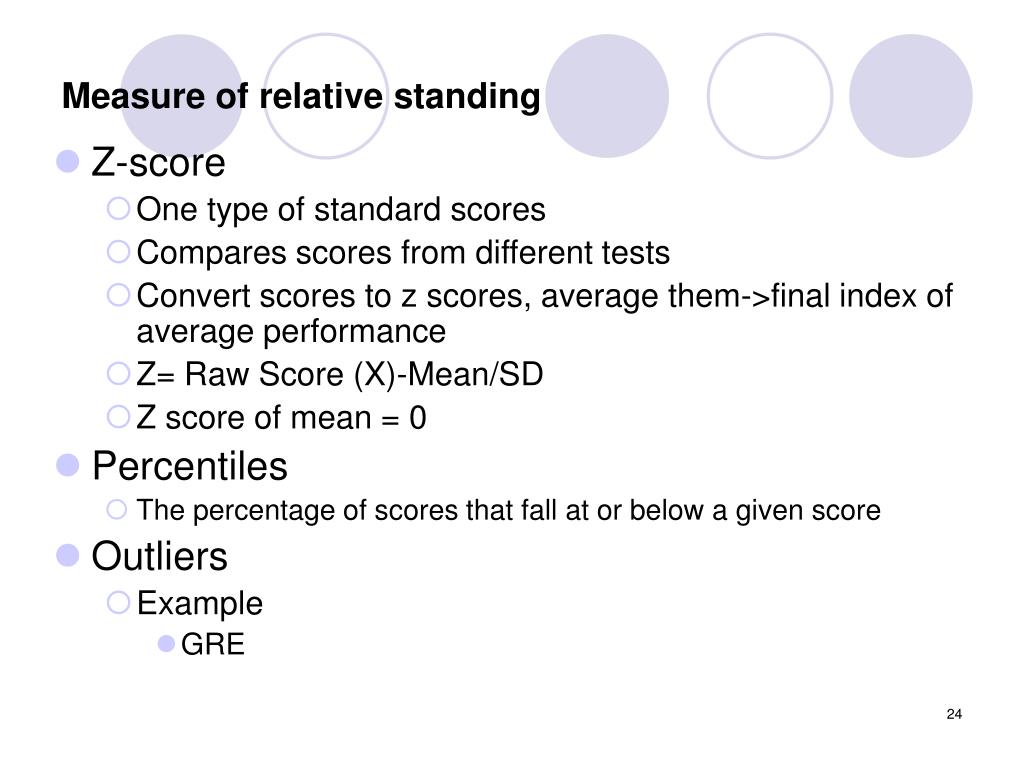Click the slide number 24
Viewport: 1024px width, 768px height.
(x=954, y=714)
